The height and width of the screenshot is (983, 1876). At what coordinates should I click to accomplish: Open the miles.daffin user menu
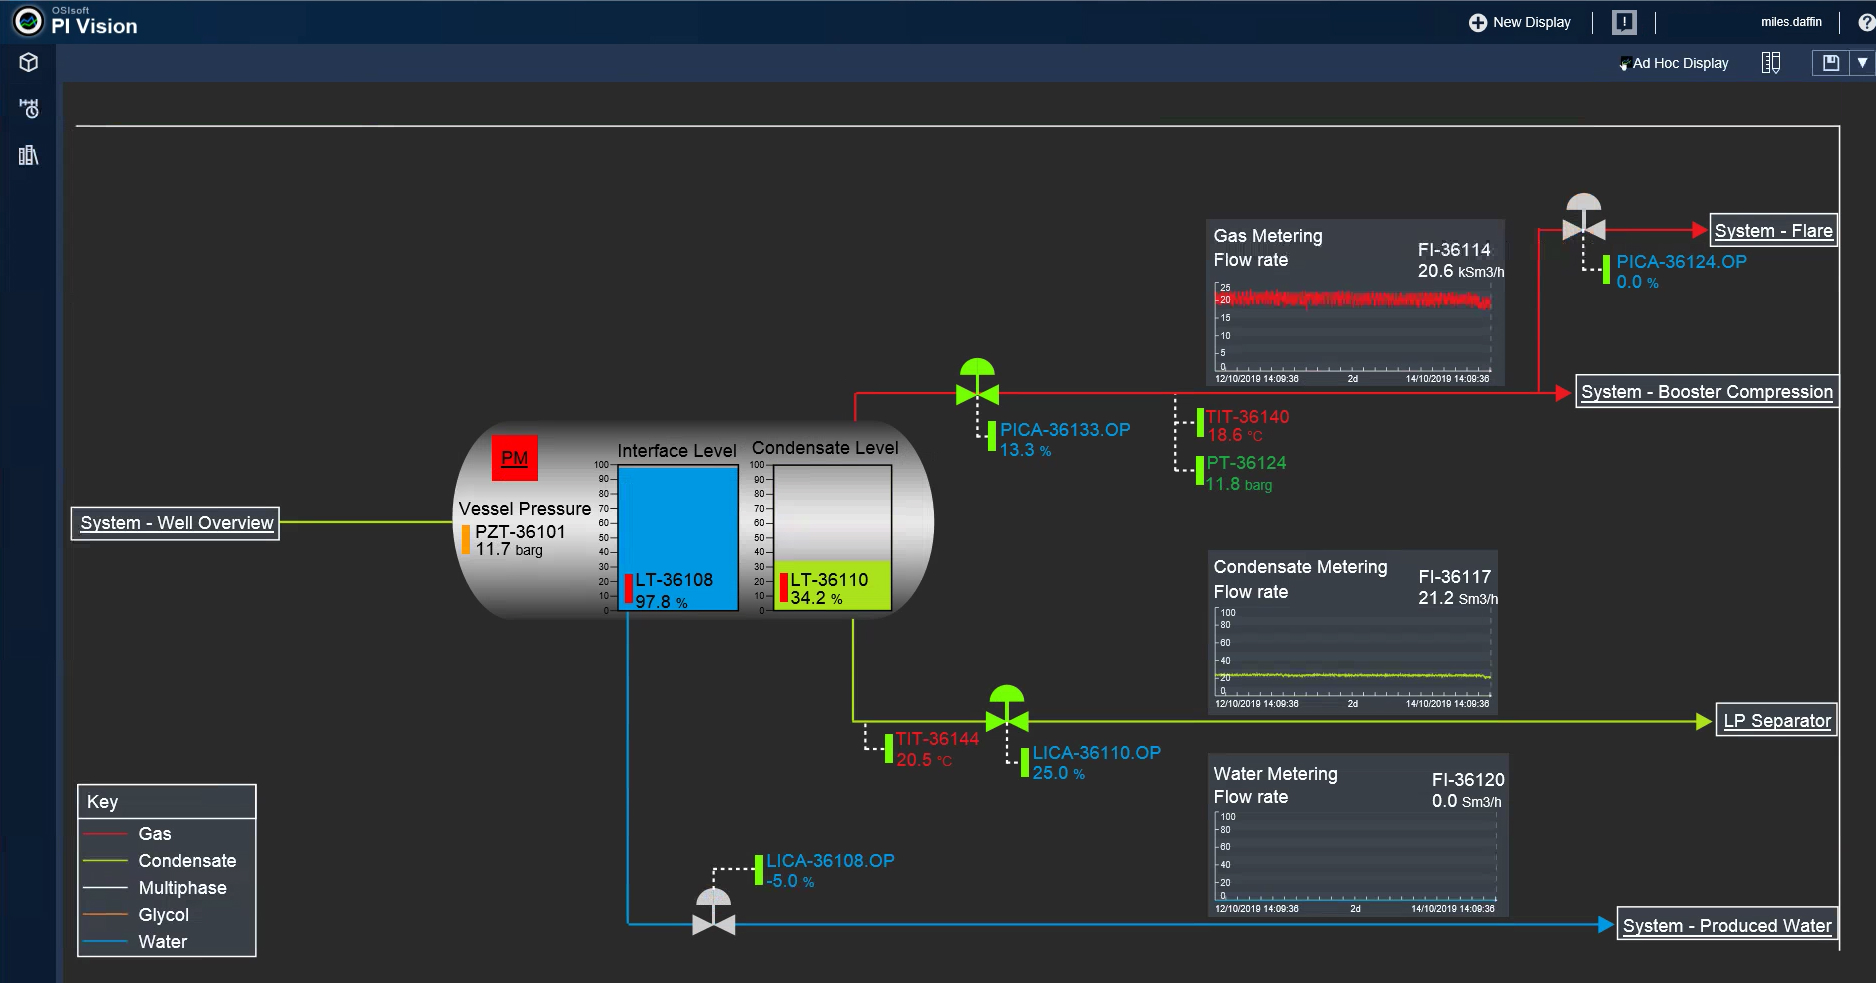click(x=1791, y=21)
